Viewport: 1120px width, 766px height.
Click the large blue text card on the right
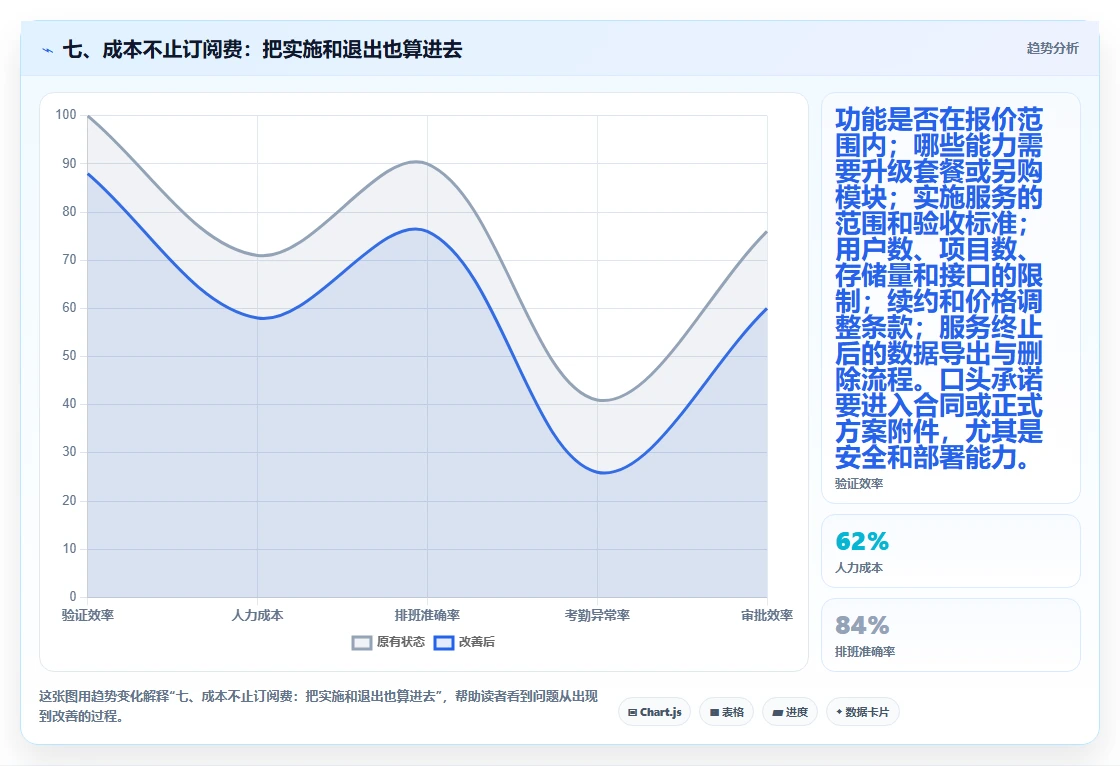pyautogui.click(x=951, y=298)
